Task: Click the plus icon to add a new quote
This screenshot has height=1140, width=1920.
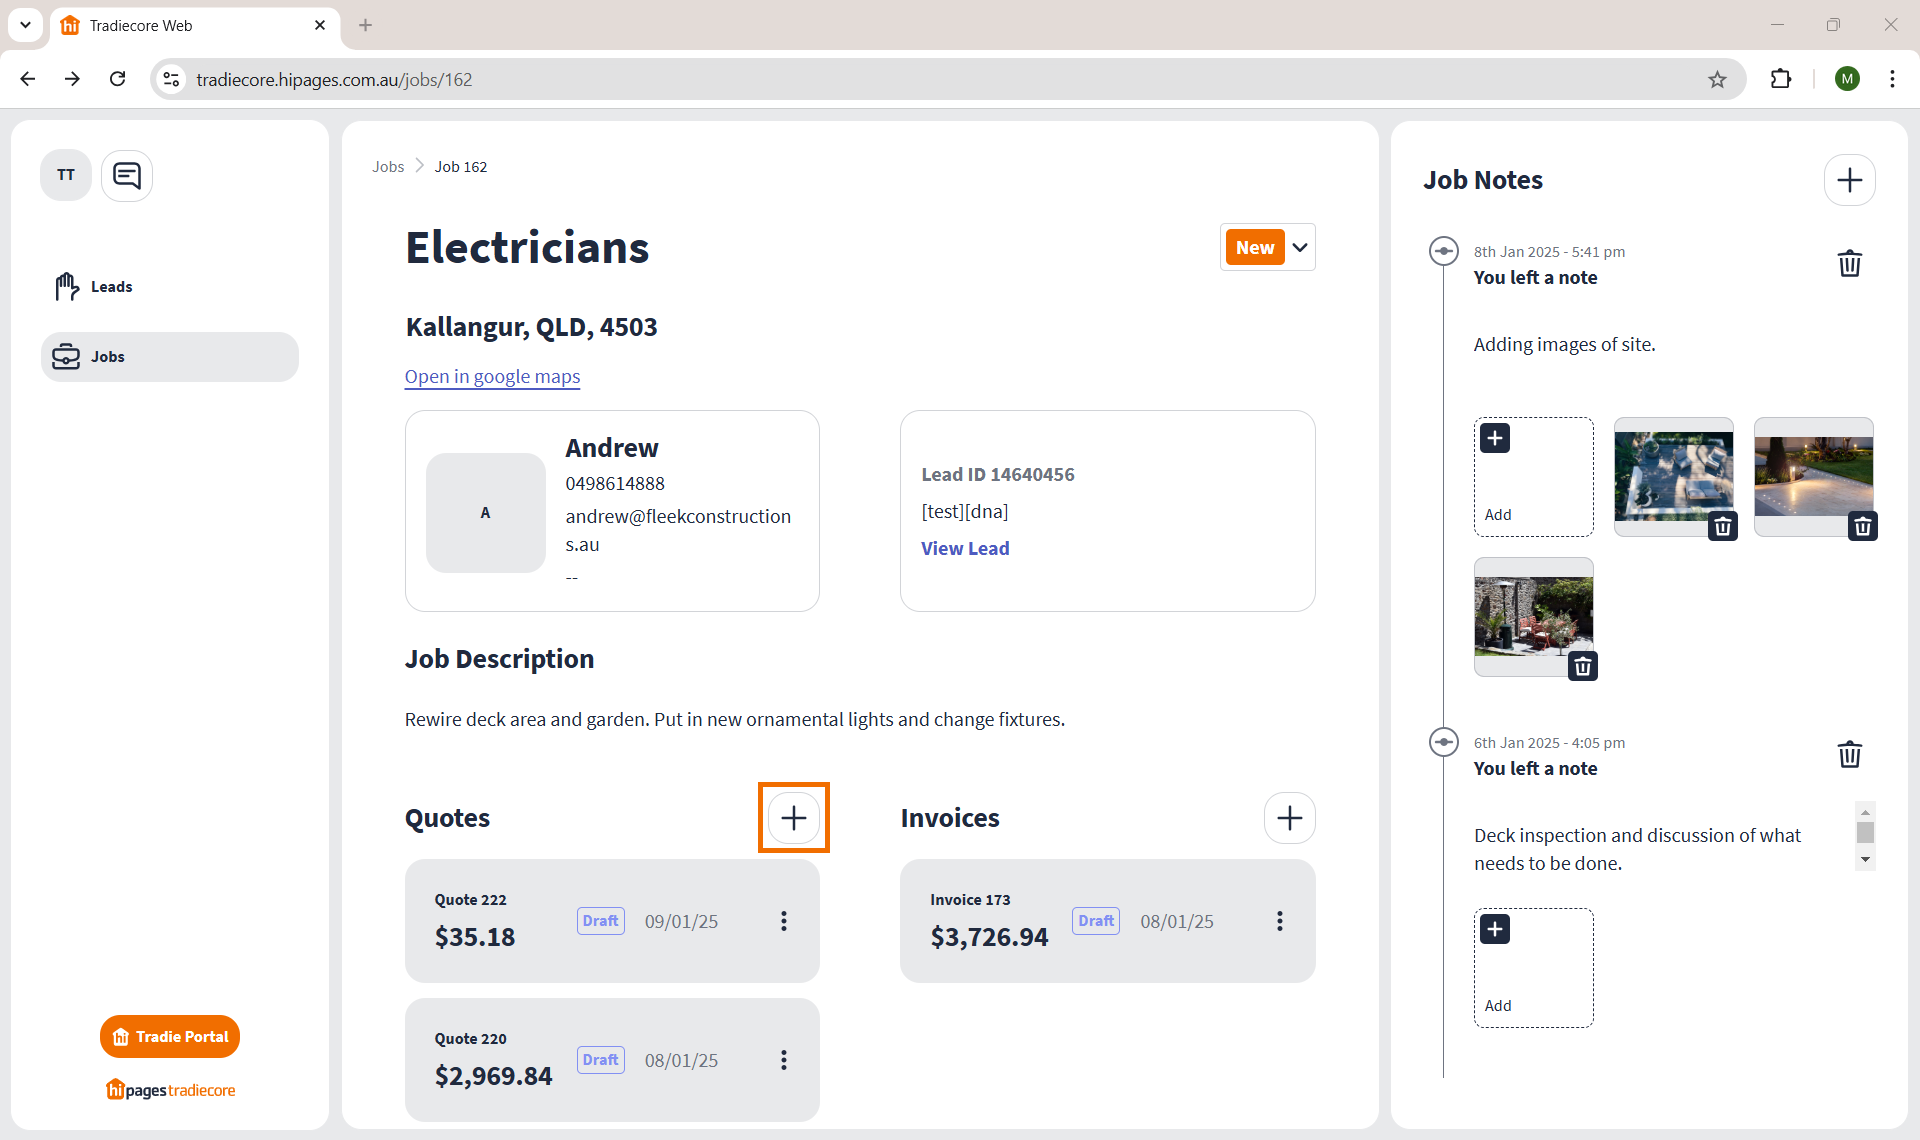Action: [x=793, y=818]
